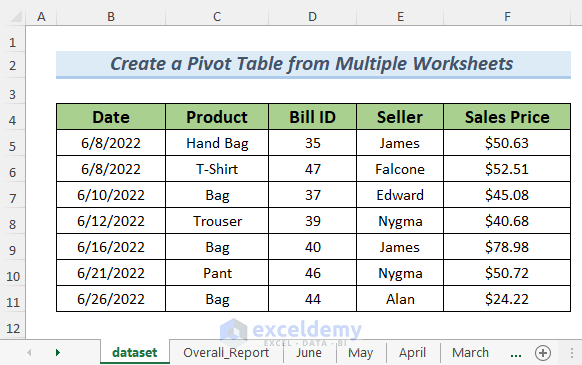This screenshot has height=365, width=582.
Task: Open the March sheet tab
Action: [x=470, y=352]
